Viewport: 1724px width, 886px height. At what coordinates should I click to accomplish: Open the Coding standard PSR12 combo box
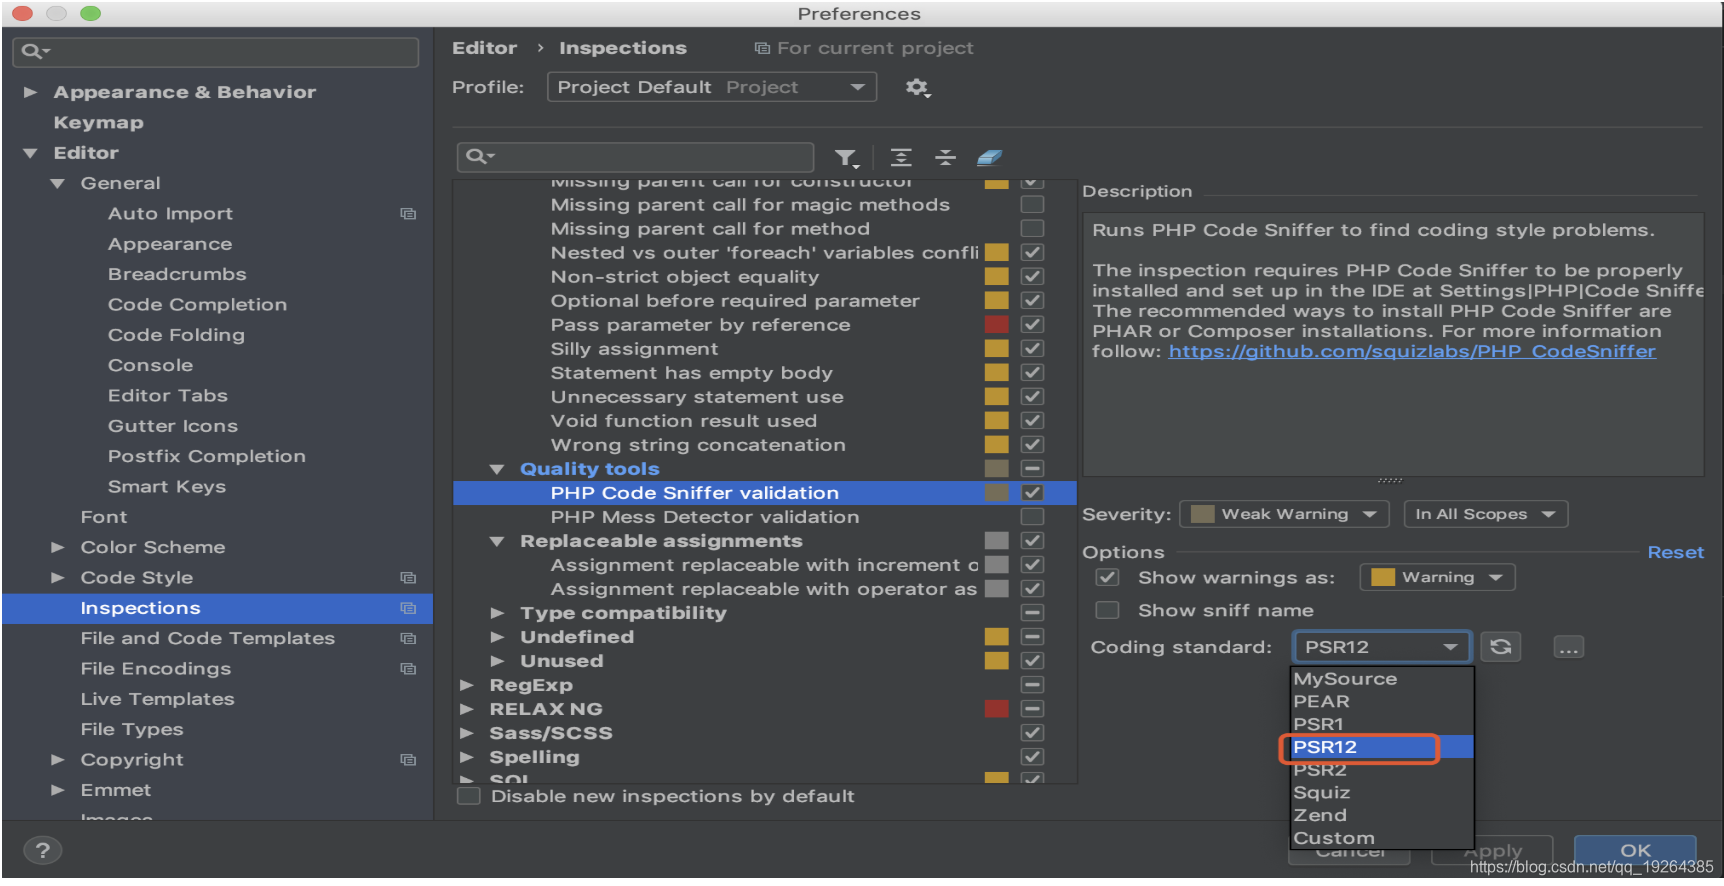(x=1381, y=647)
